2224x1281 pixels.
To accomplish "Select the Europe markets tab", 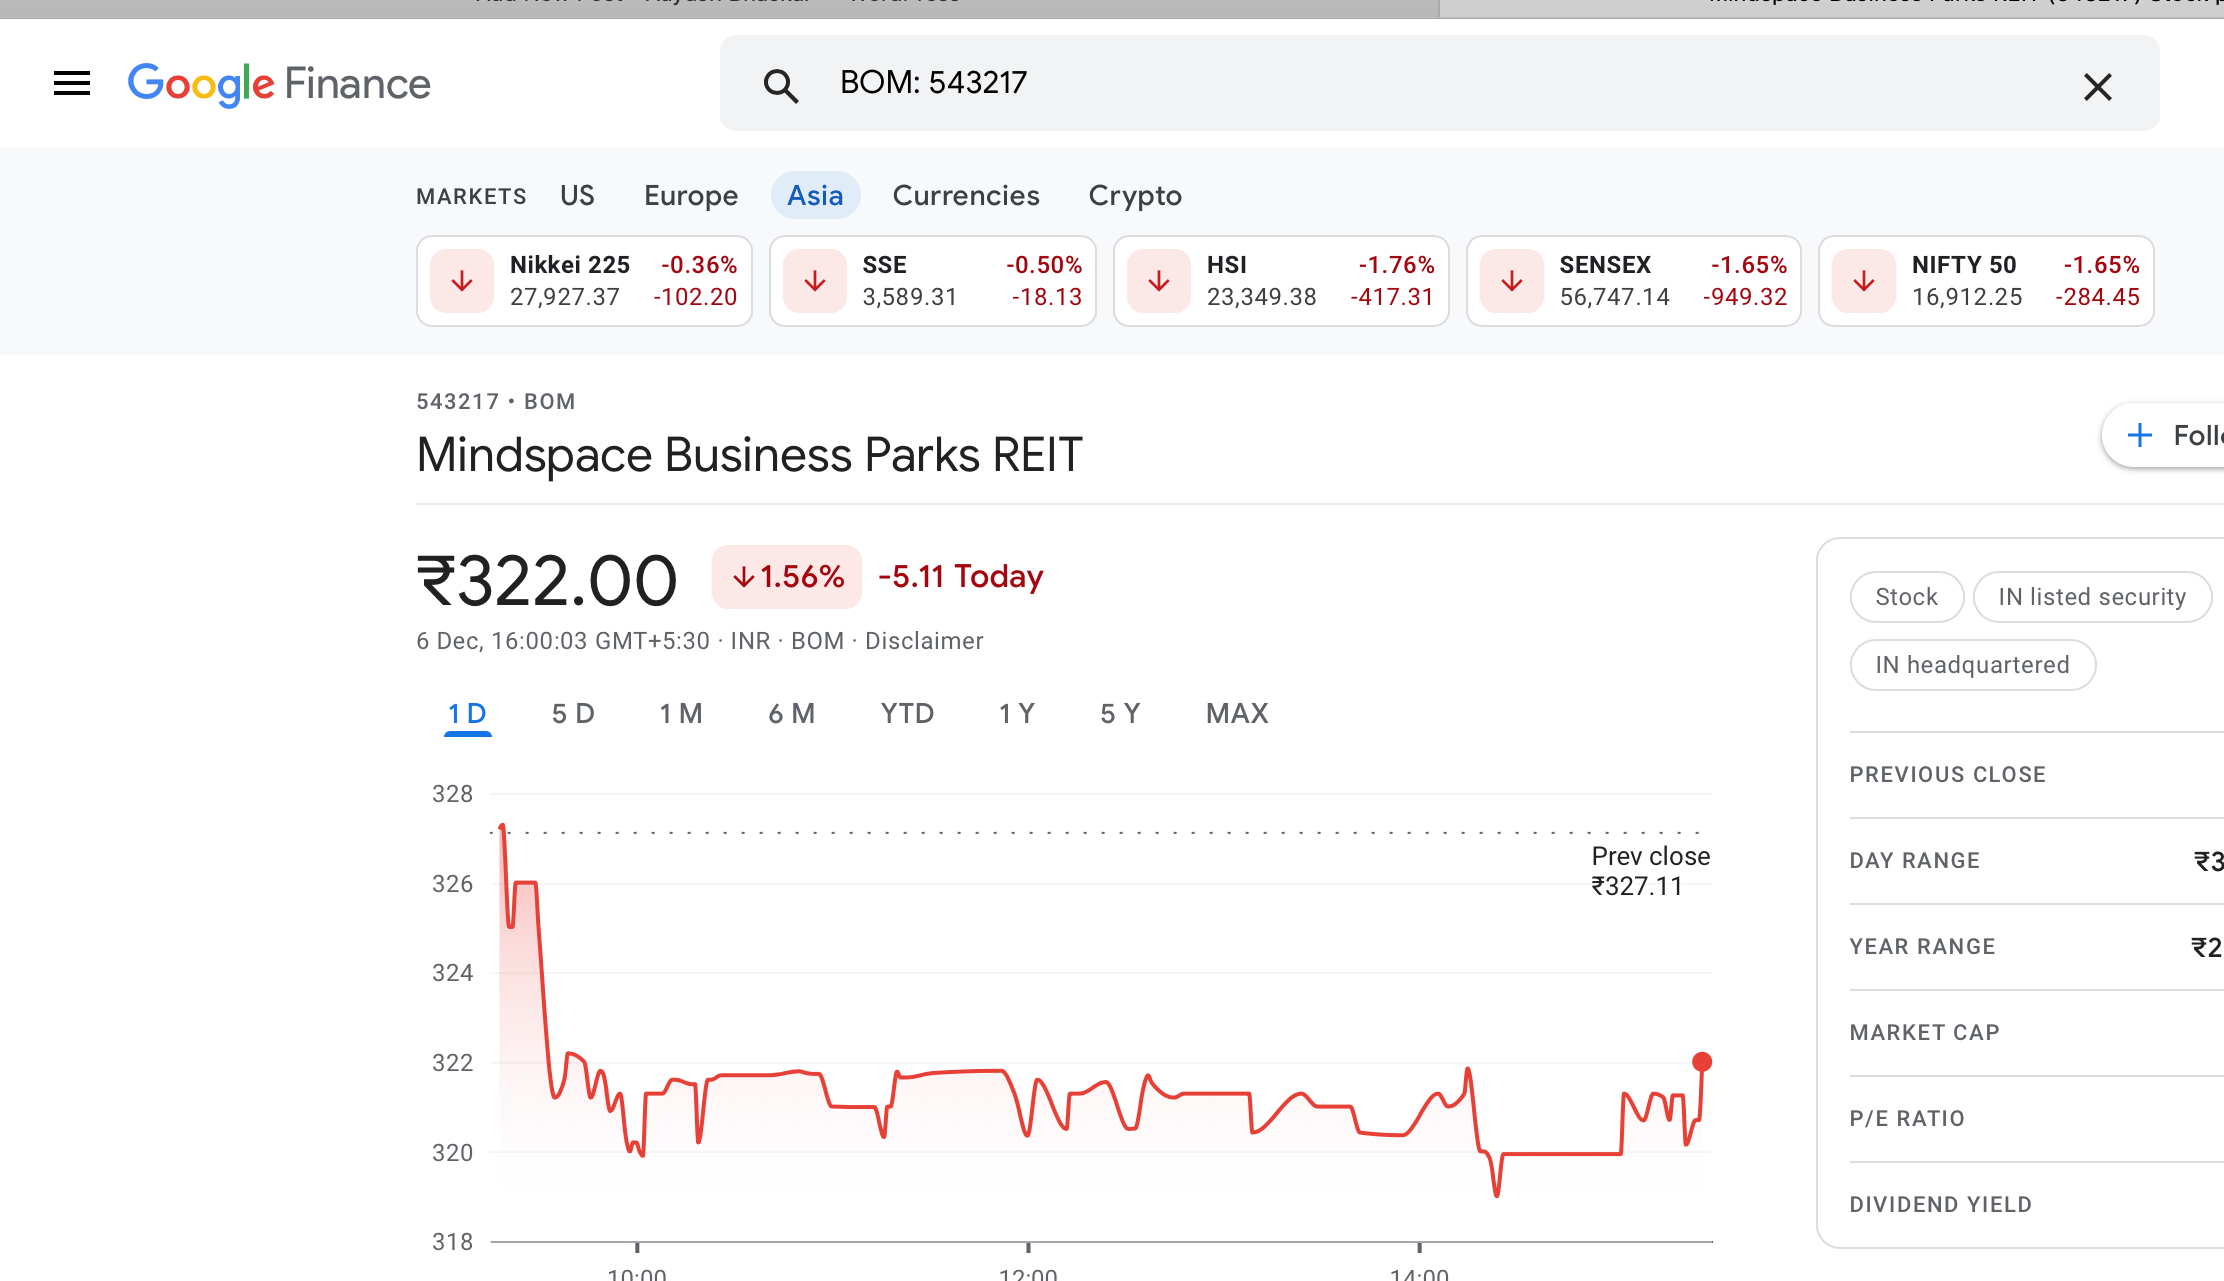I will [x=691, y=195].
